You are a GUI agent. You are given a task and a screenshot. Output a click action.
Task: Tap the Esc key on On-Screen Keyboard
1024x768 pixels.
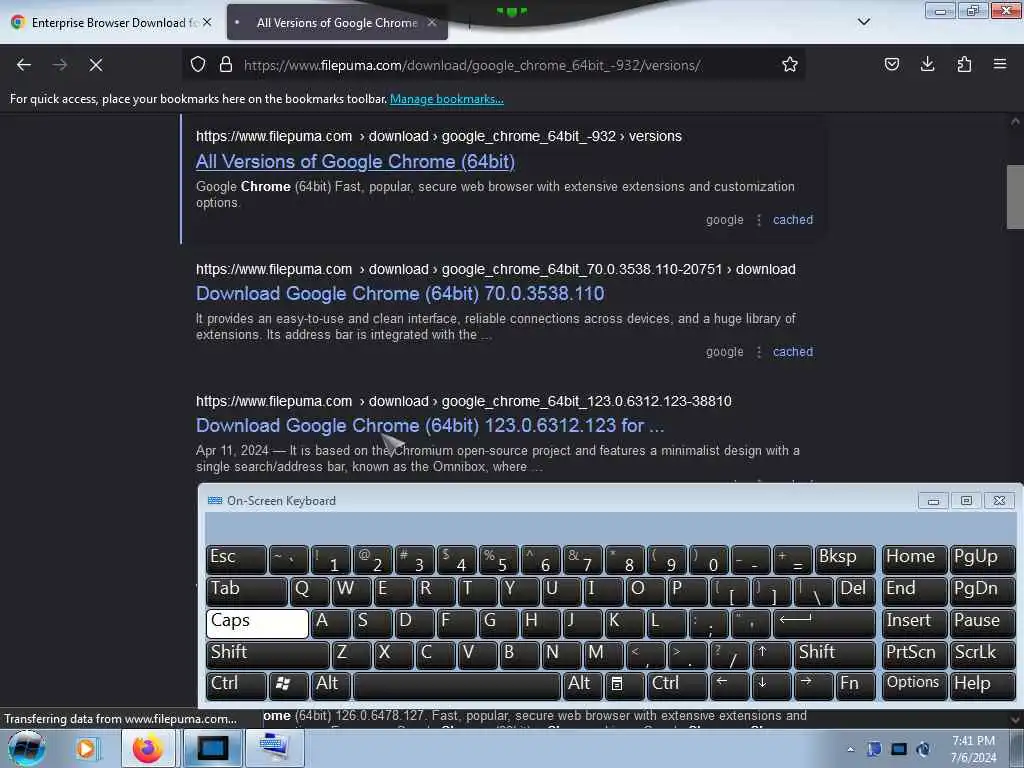point(236,559)
